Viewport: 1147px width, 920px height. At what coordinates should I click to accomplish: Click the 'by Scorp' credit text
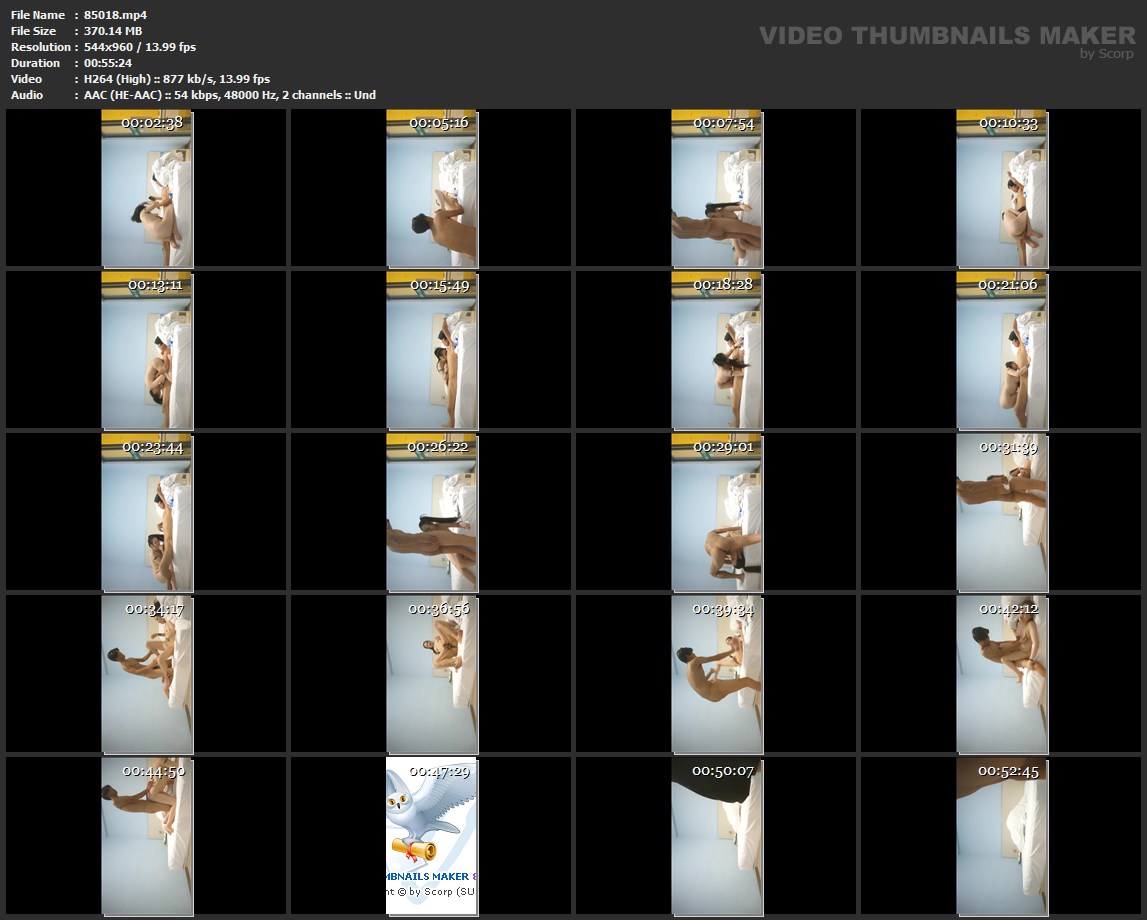coord(1106,54)
